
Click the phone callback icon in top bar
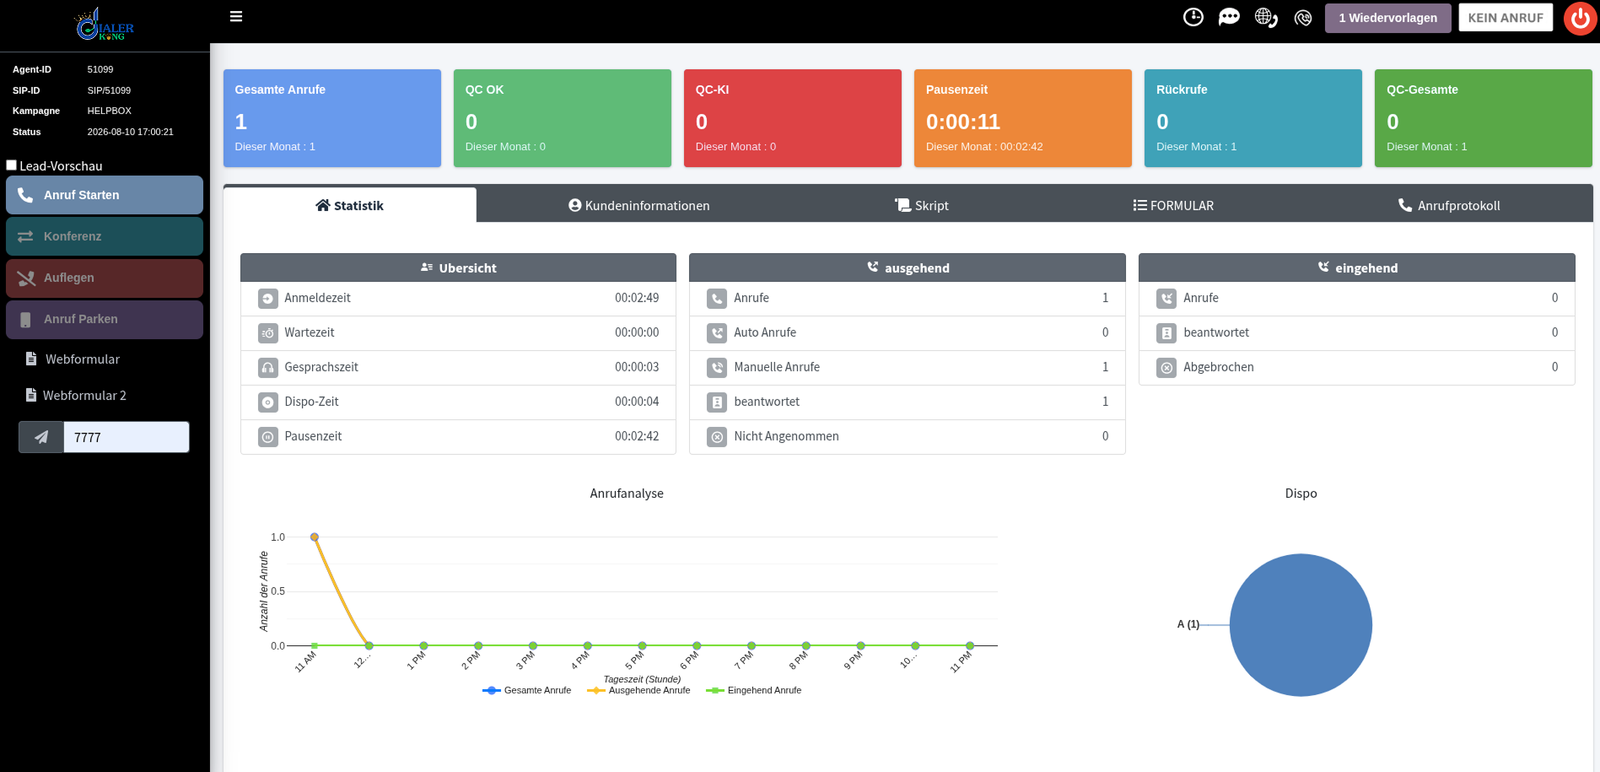[1303, 18]
